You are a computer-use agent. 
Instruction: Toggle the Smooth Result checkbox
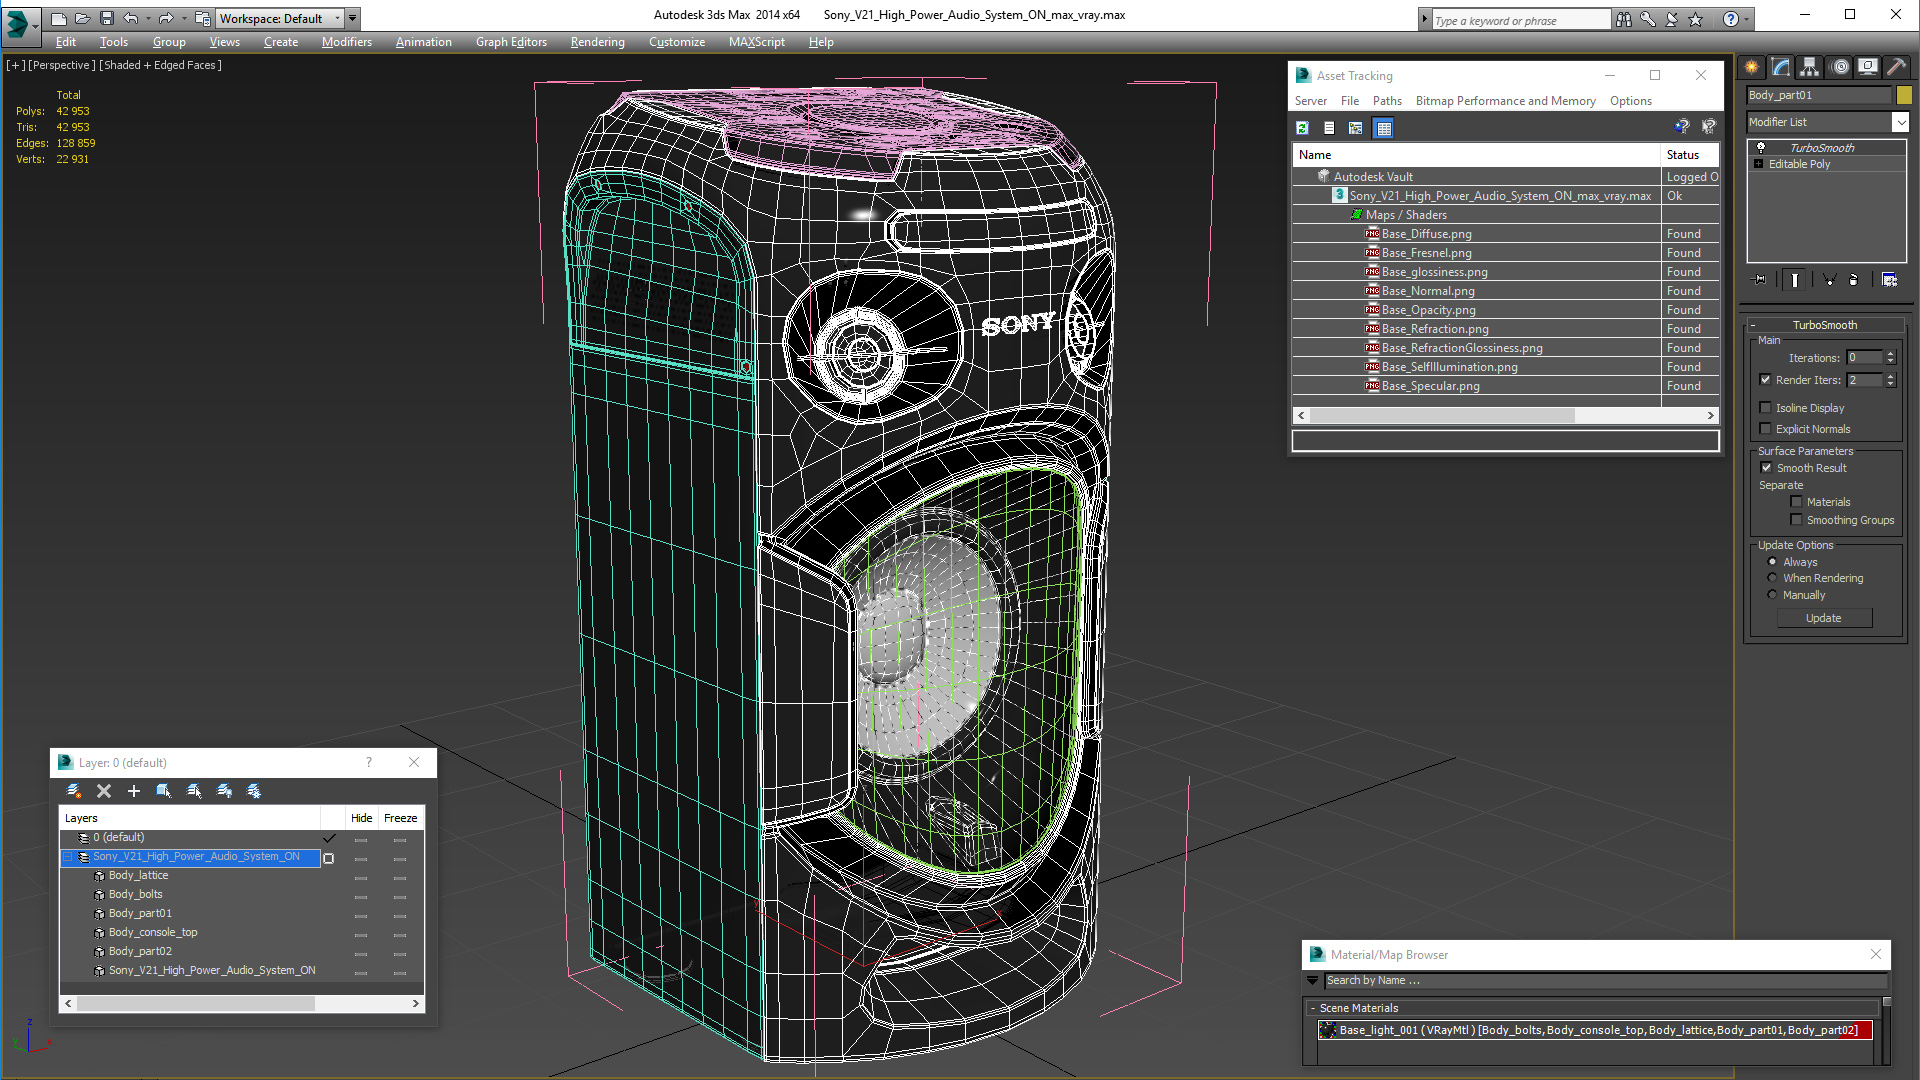(x=1766, y=468)
